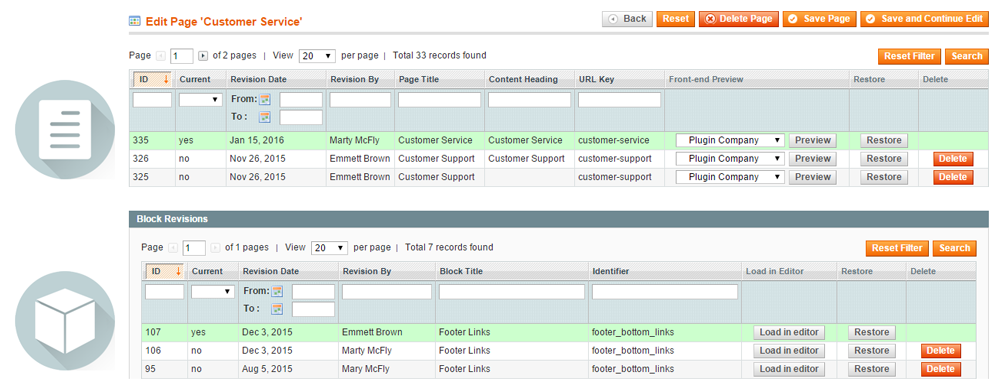Delete page revision 325
Image resolution: width=1000 pixels, height=390 pixels.
pos(953,177)
